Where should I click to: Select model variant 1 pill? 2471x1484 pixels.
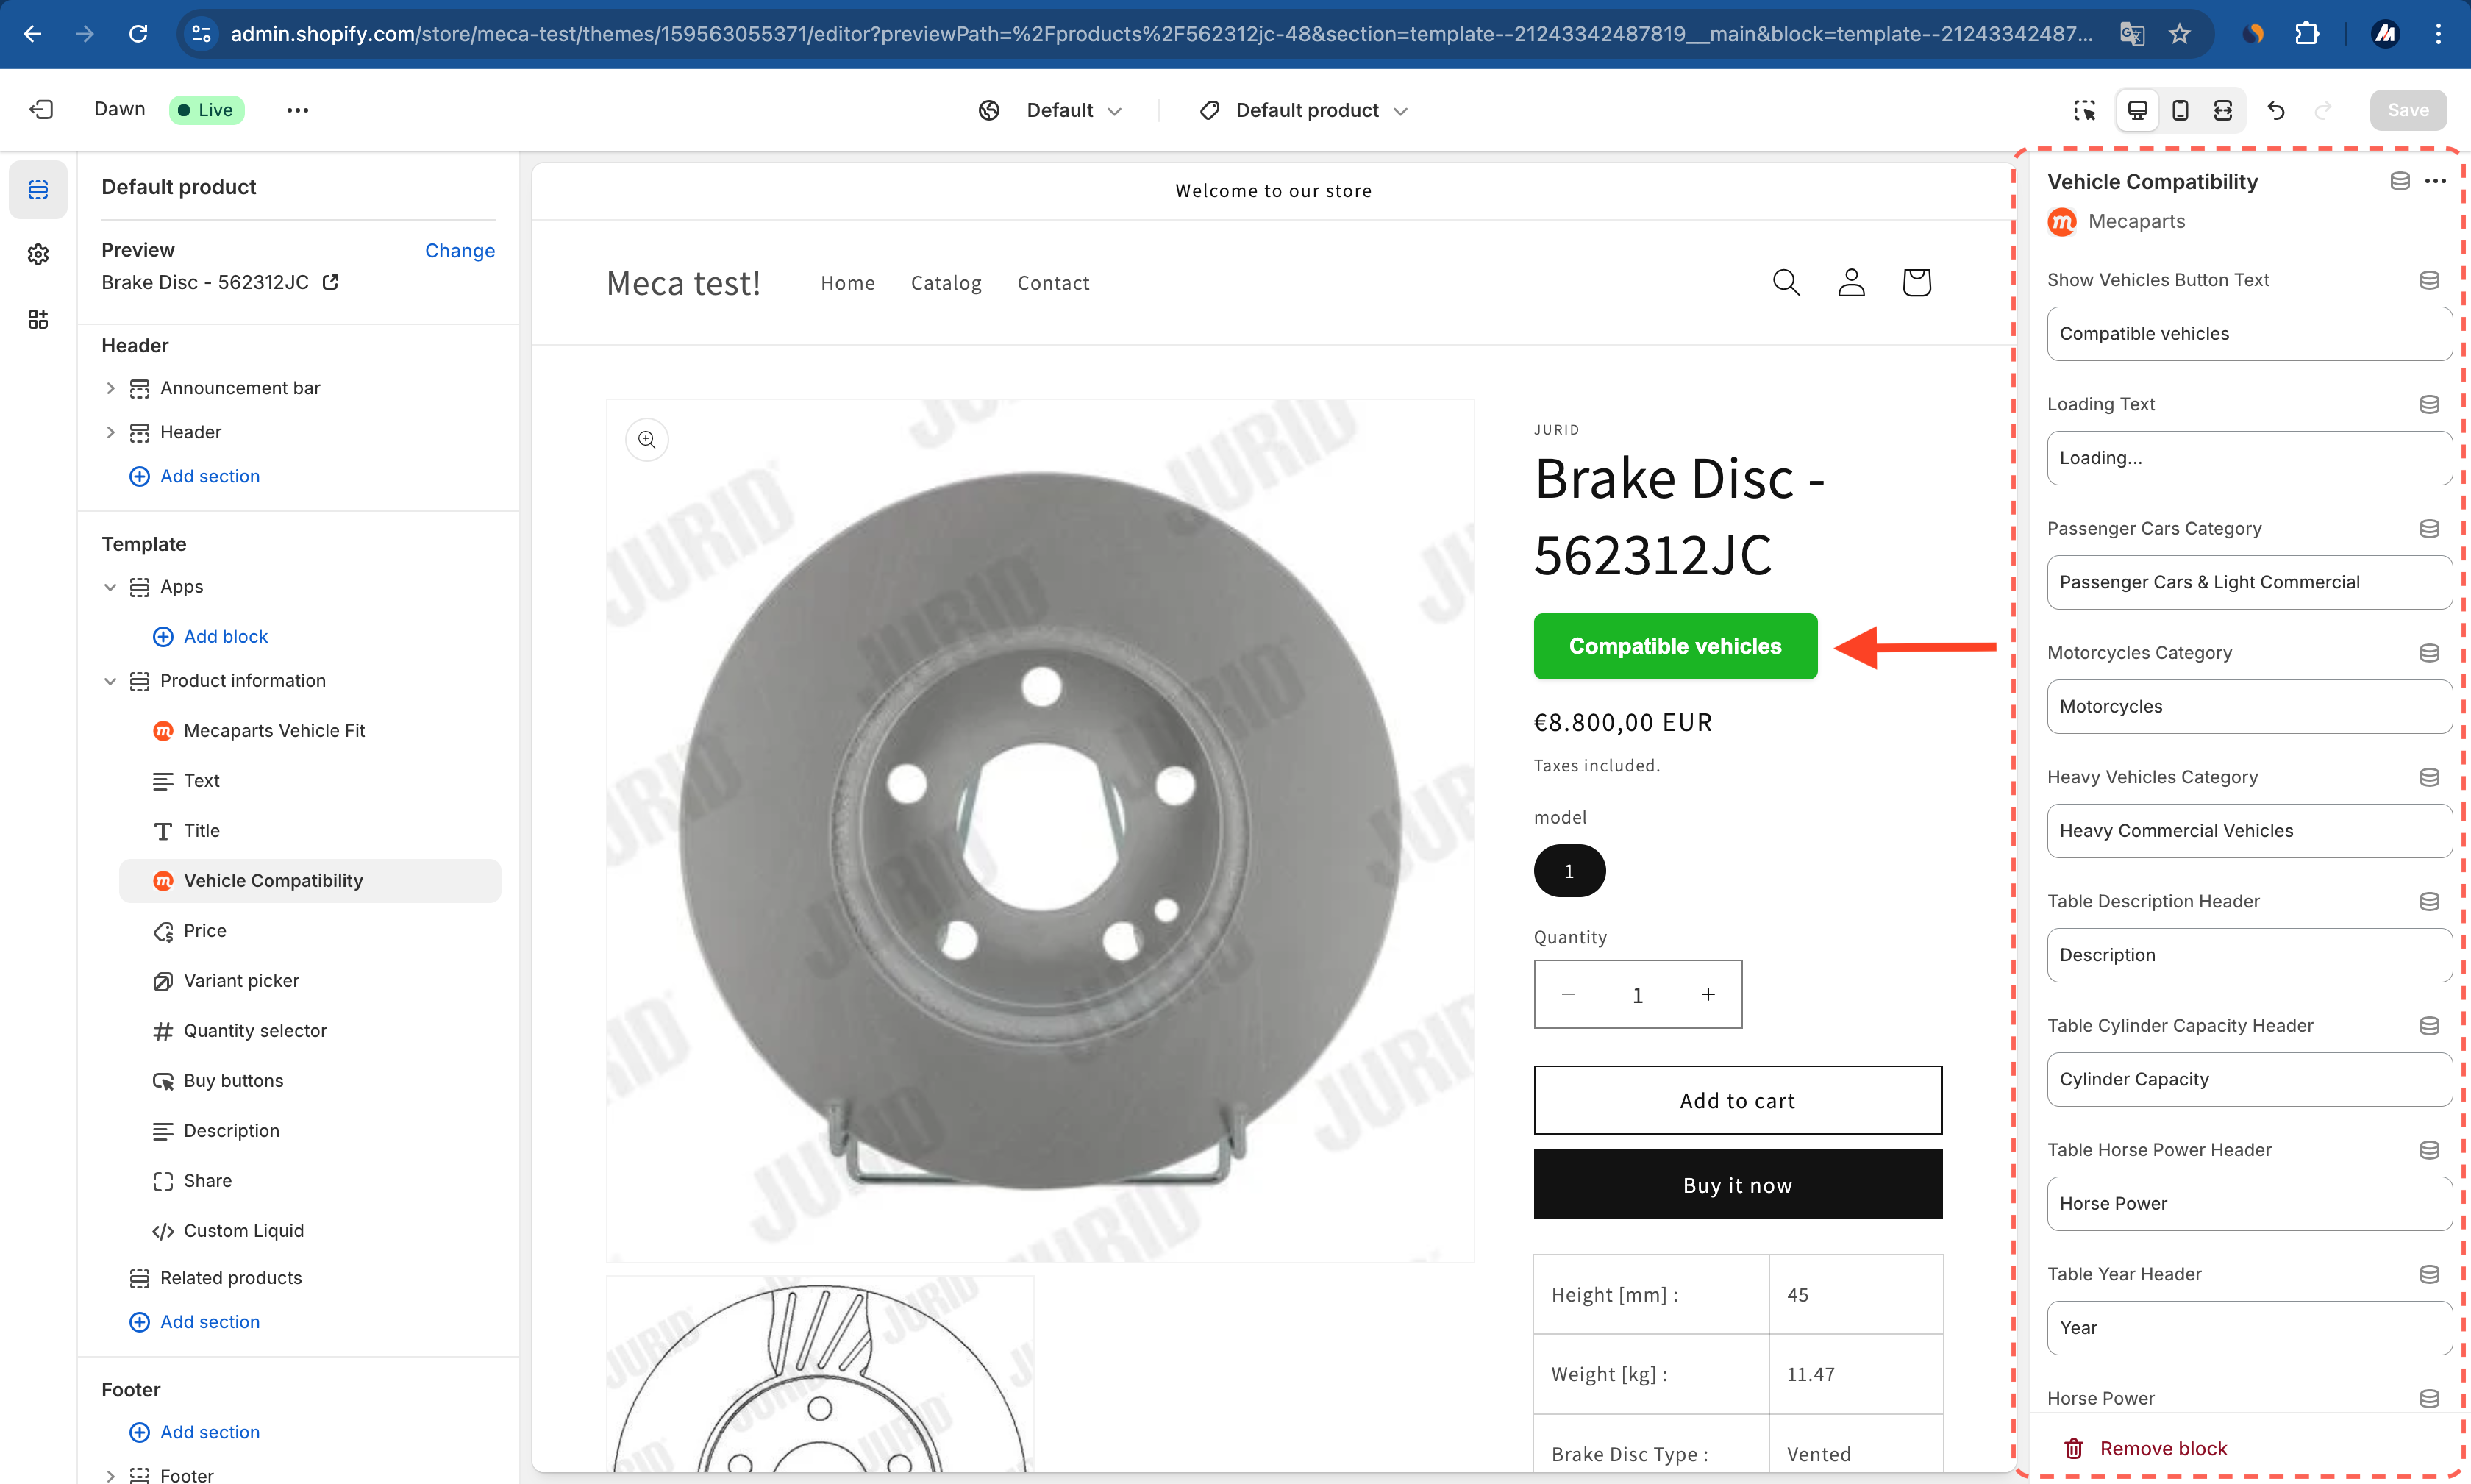pos(1569,871)
